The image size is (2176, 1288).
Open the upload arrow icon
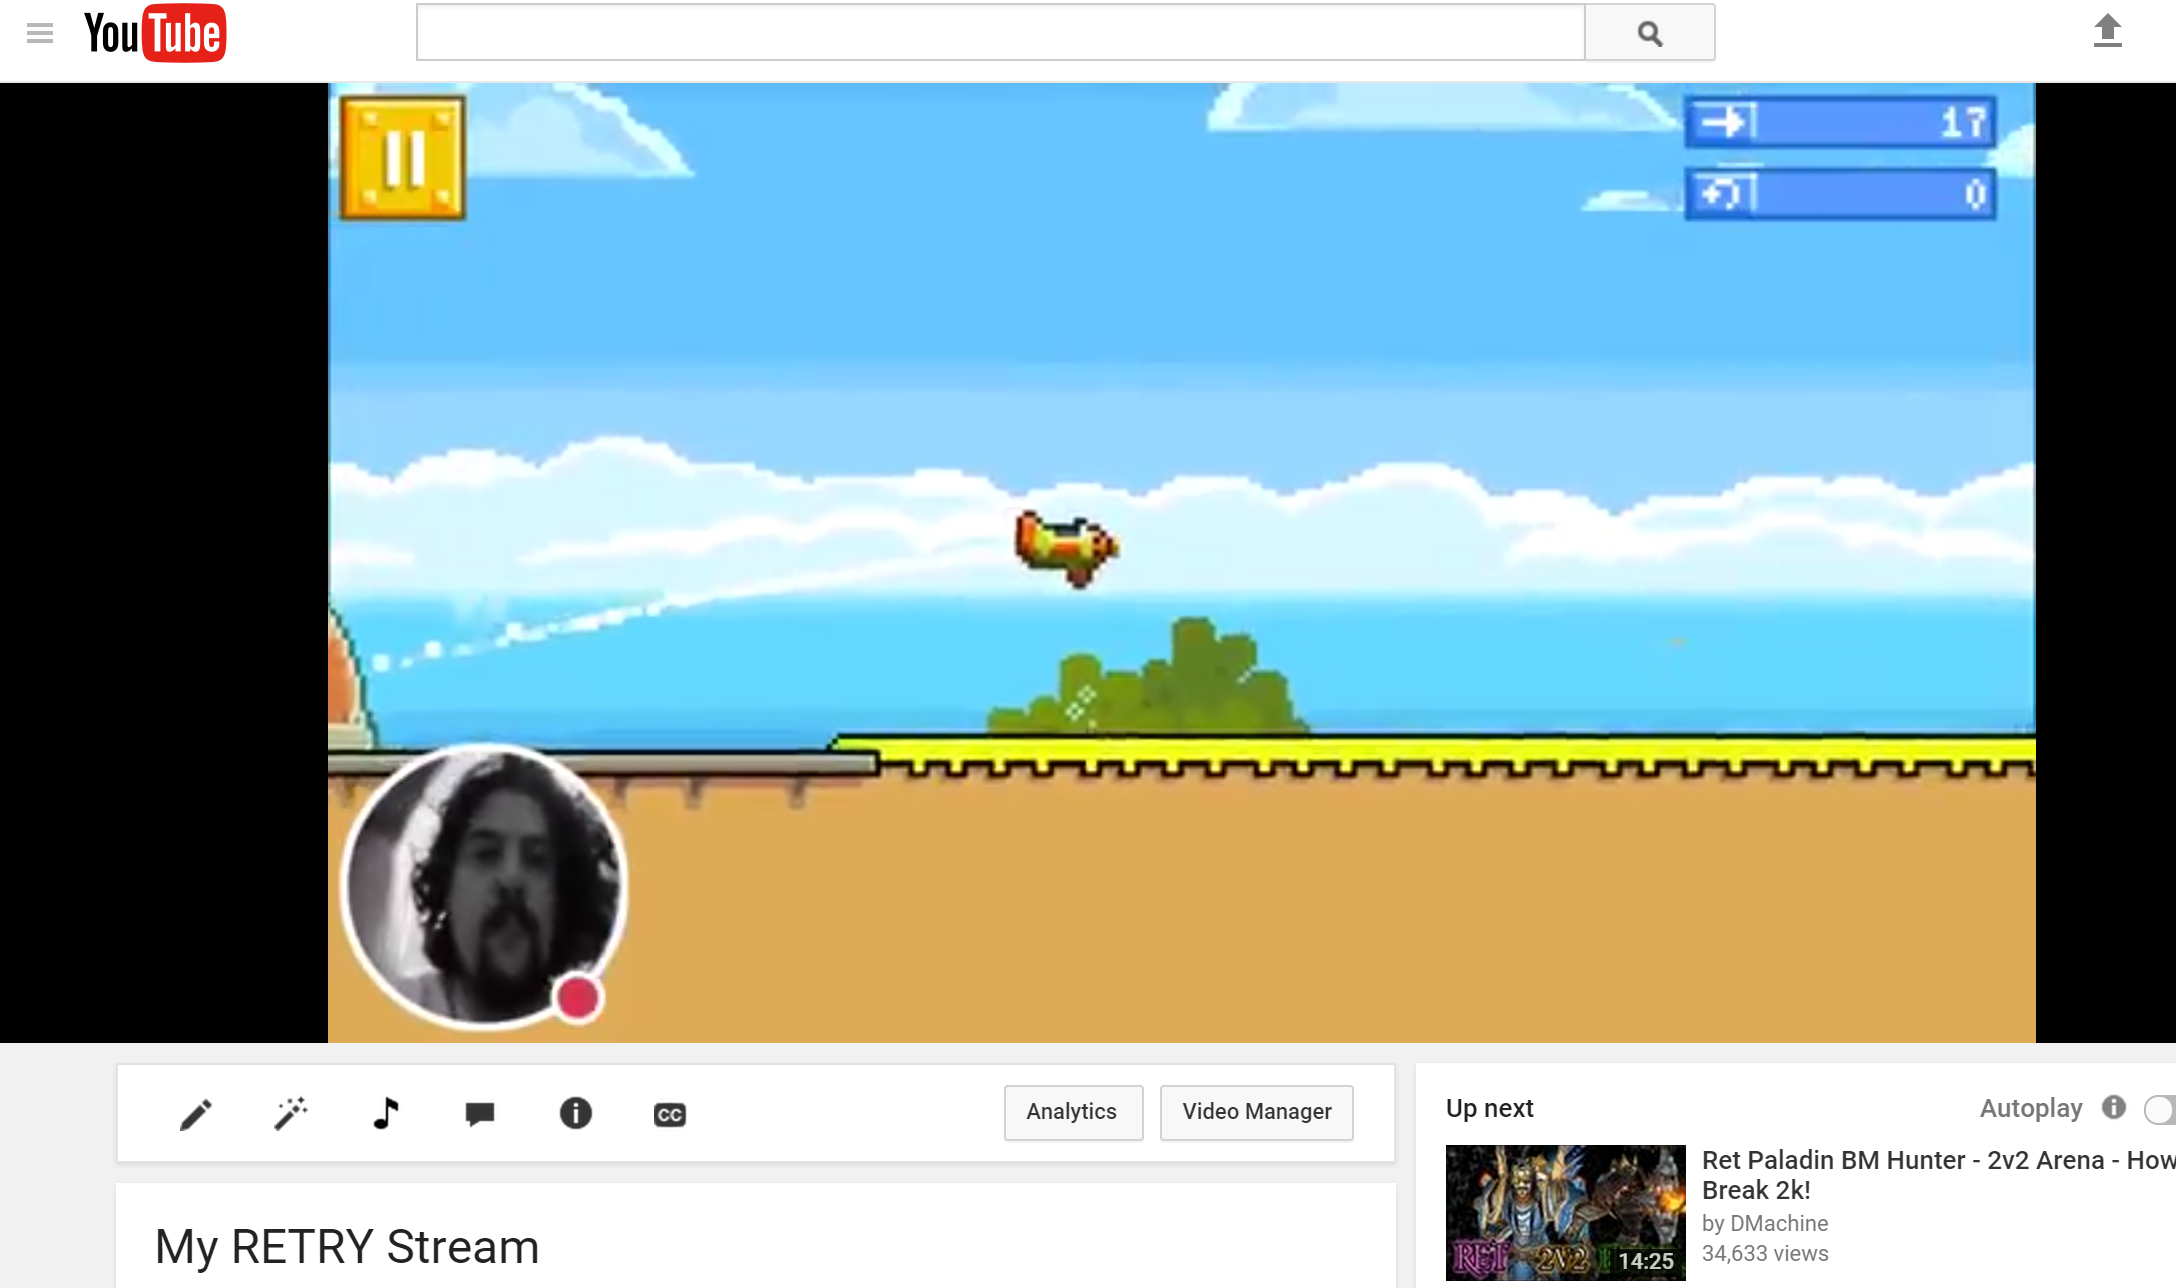pos(2108,31)
